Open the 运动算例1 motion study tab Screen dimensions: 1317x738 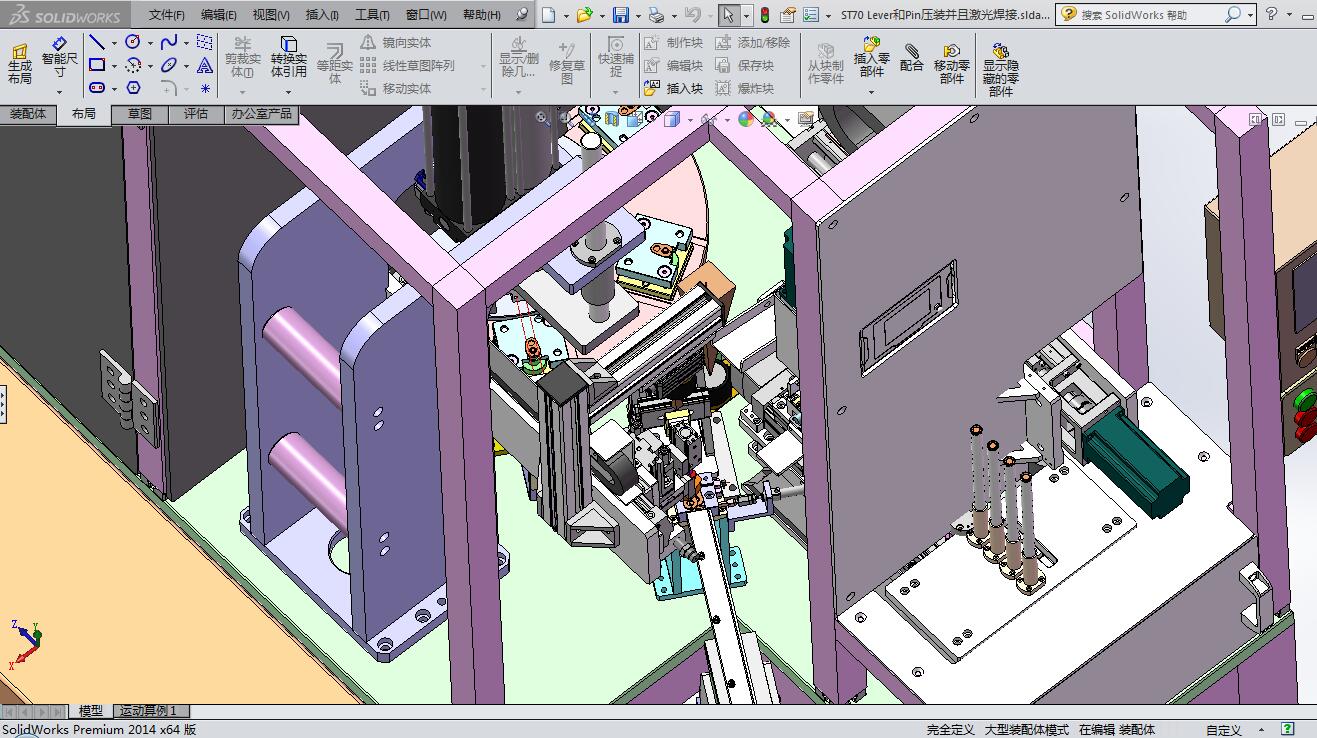[x=148, y=711]
